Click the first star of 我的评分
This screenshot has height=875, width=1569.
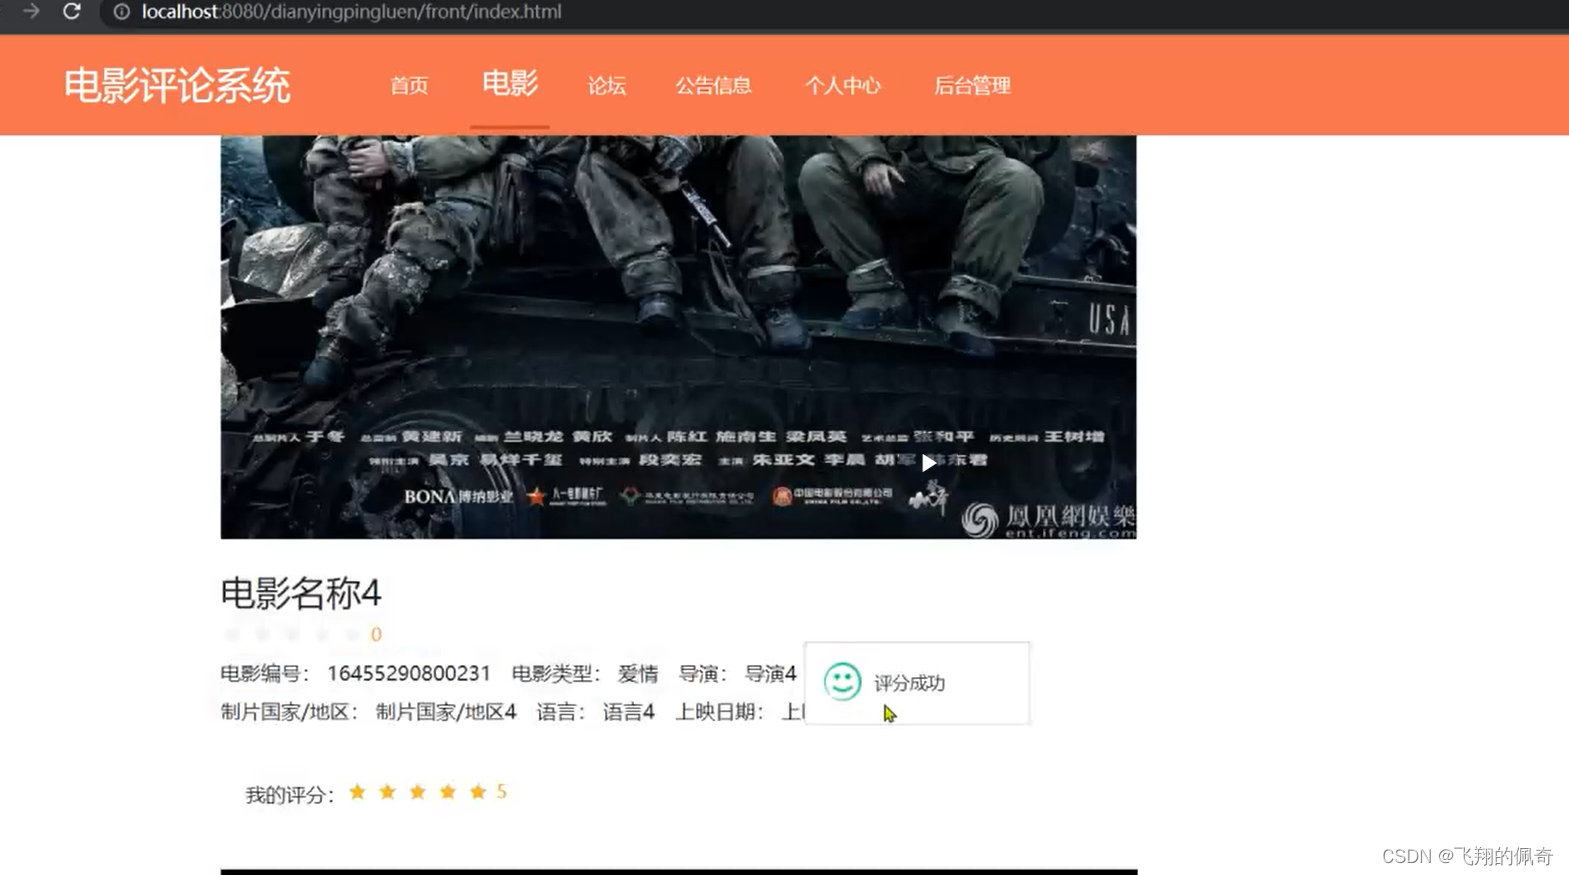[357, 792]
